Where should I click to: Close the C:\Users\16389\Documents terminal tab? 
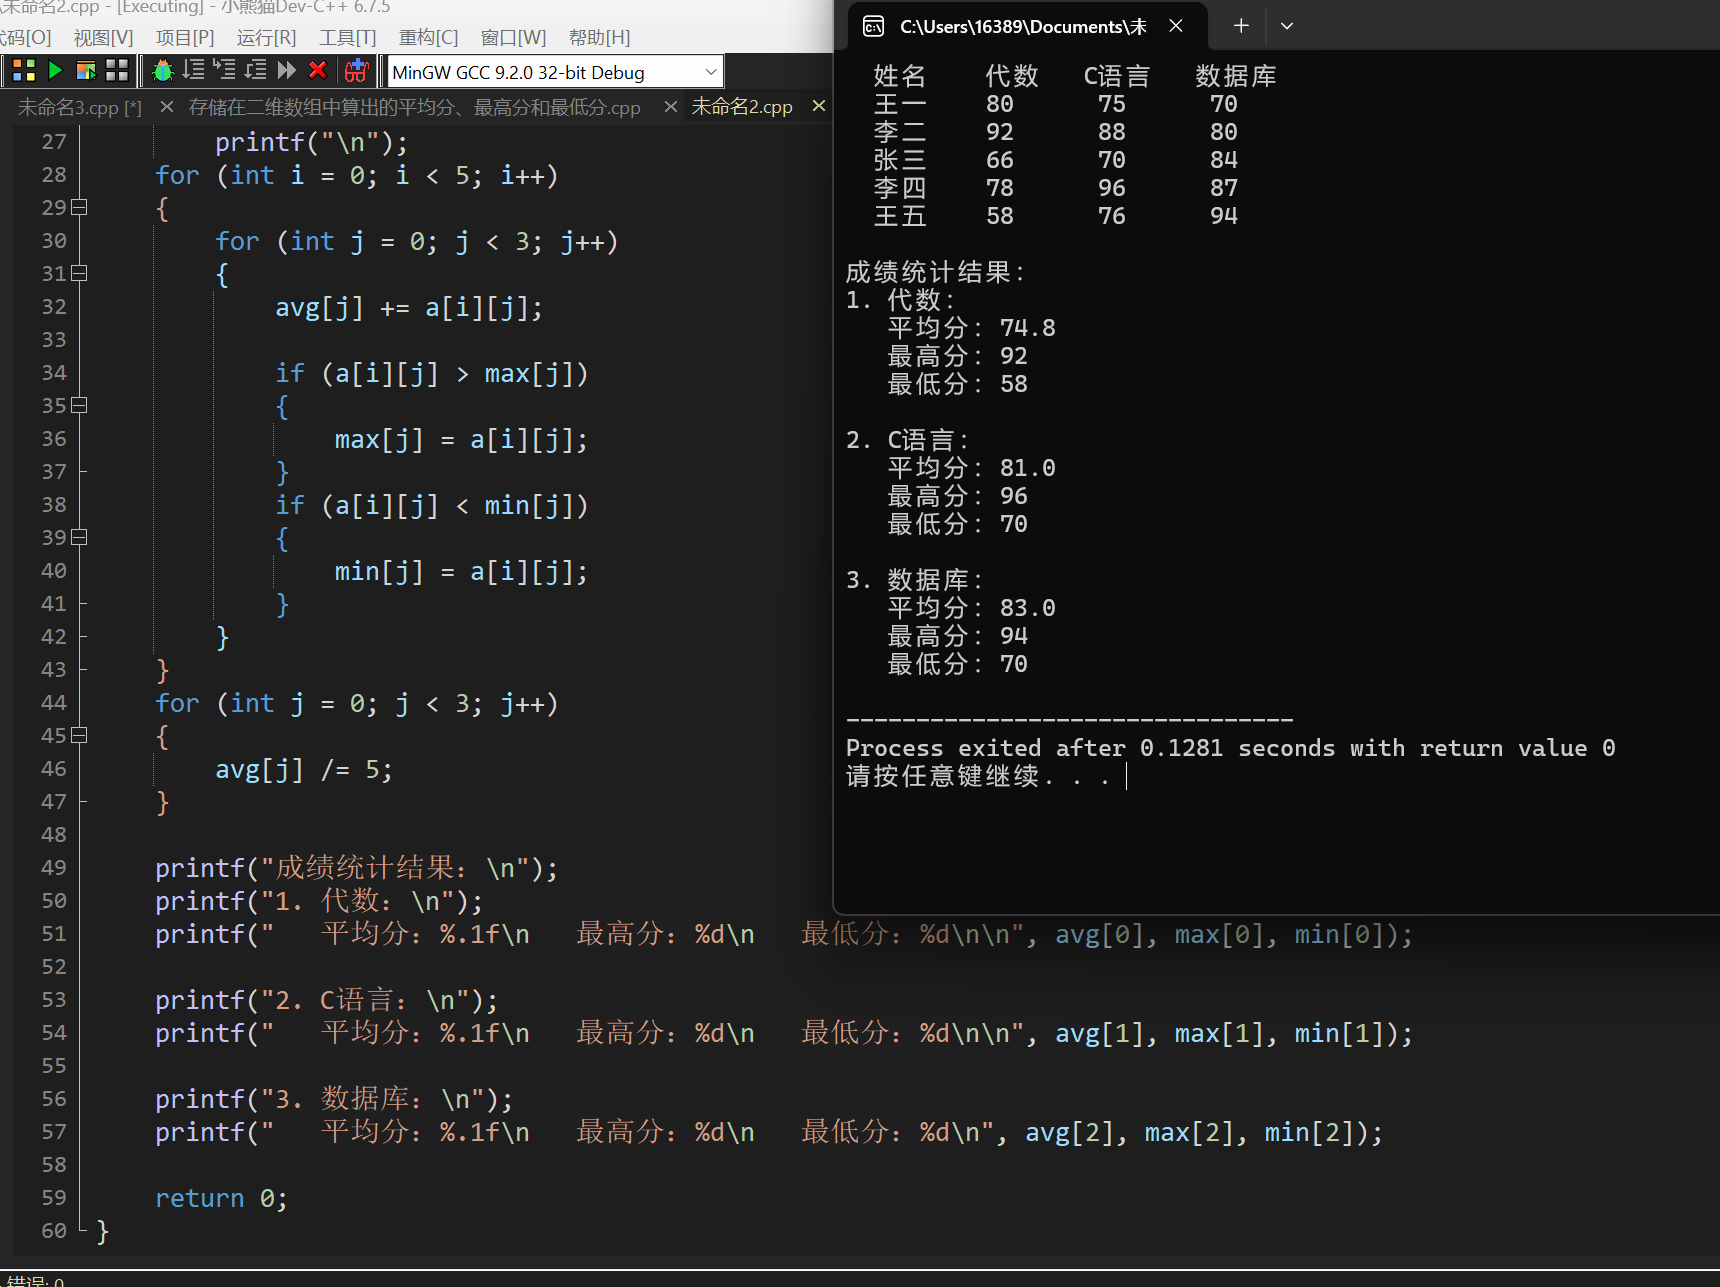[1176, 26]
